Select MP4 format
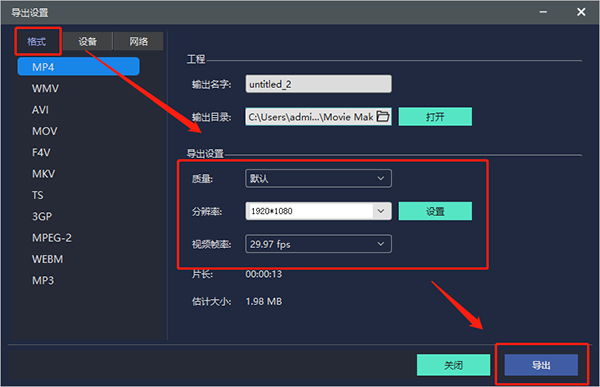The height and width of the screenshot is (387, 600). point(78,67)
